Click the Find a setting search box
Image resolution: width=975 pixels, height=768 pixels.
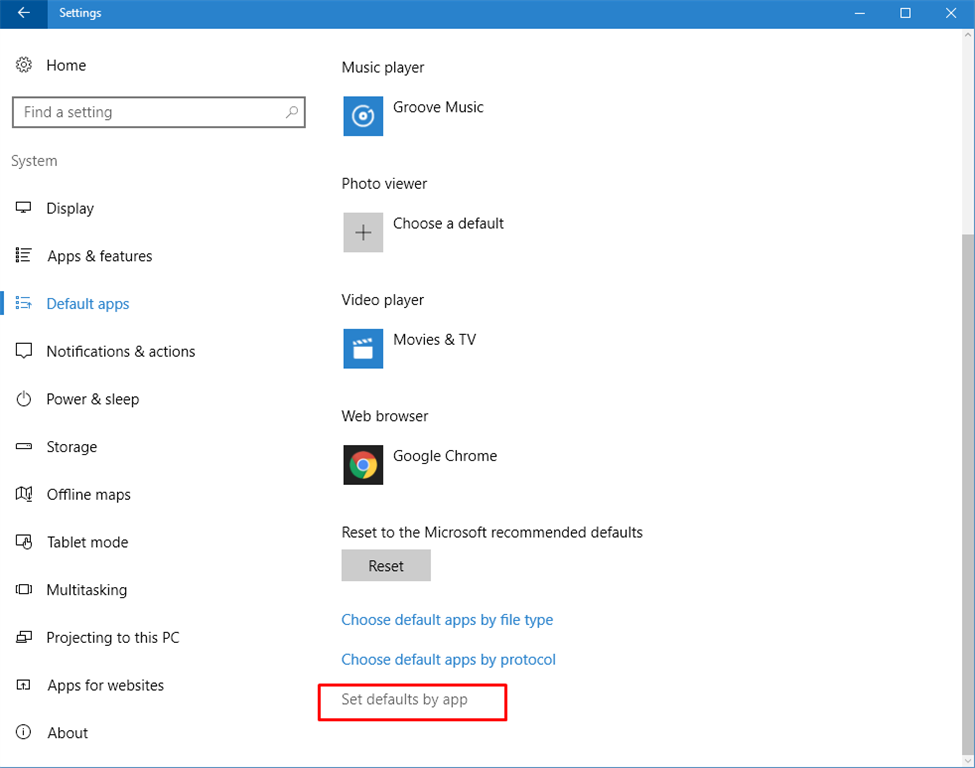click(159, 112)
